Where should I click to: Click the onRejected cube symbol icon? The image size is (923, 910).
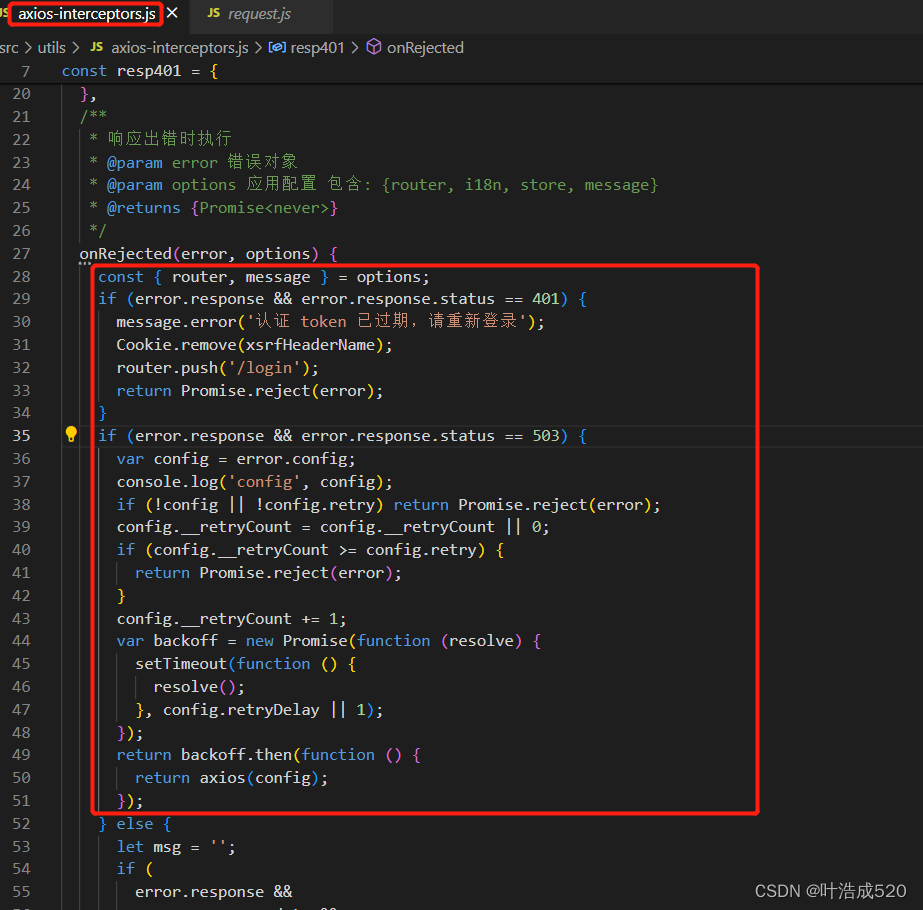point(374,47)
